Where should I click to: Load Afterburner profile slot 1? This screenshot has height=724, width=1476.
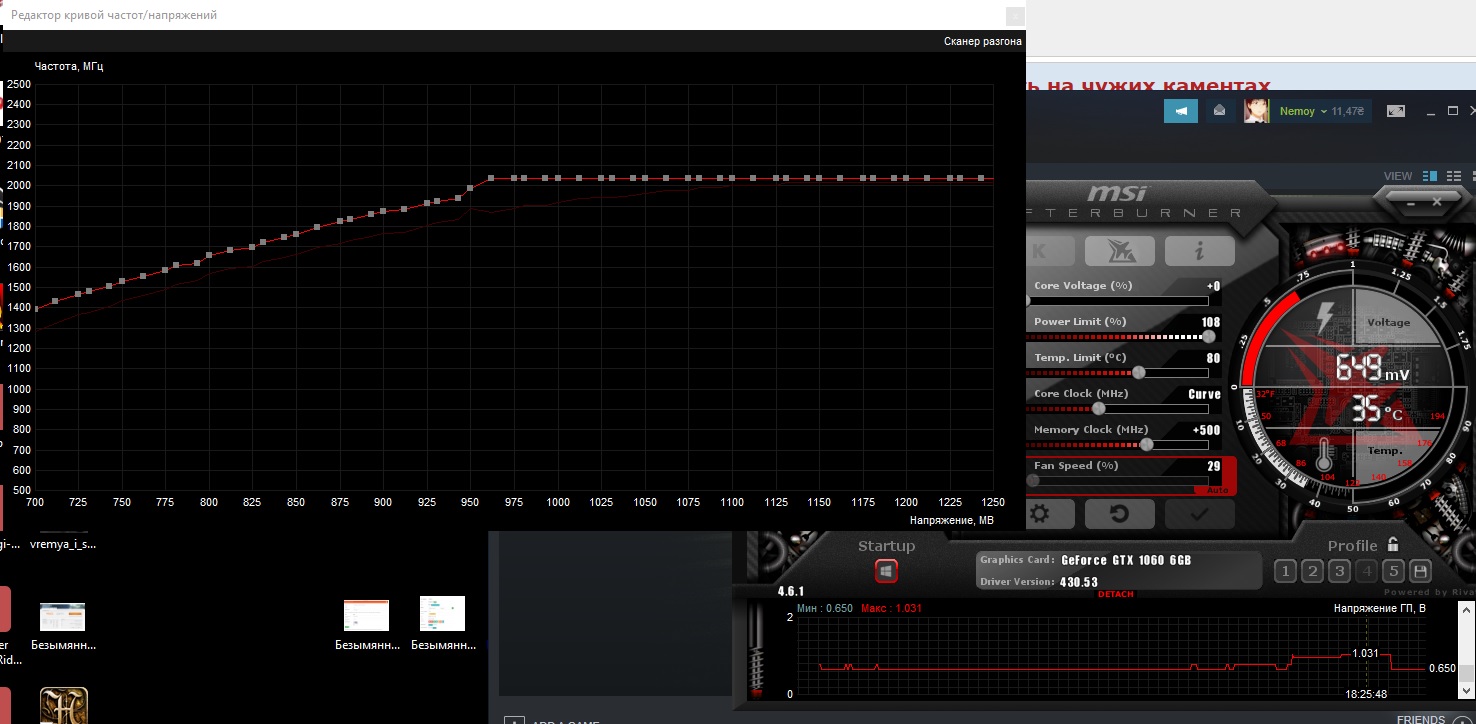point(1285,572)
